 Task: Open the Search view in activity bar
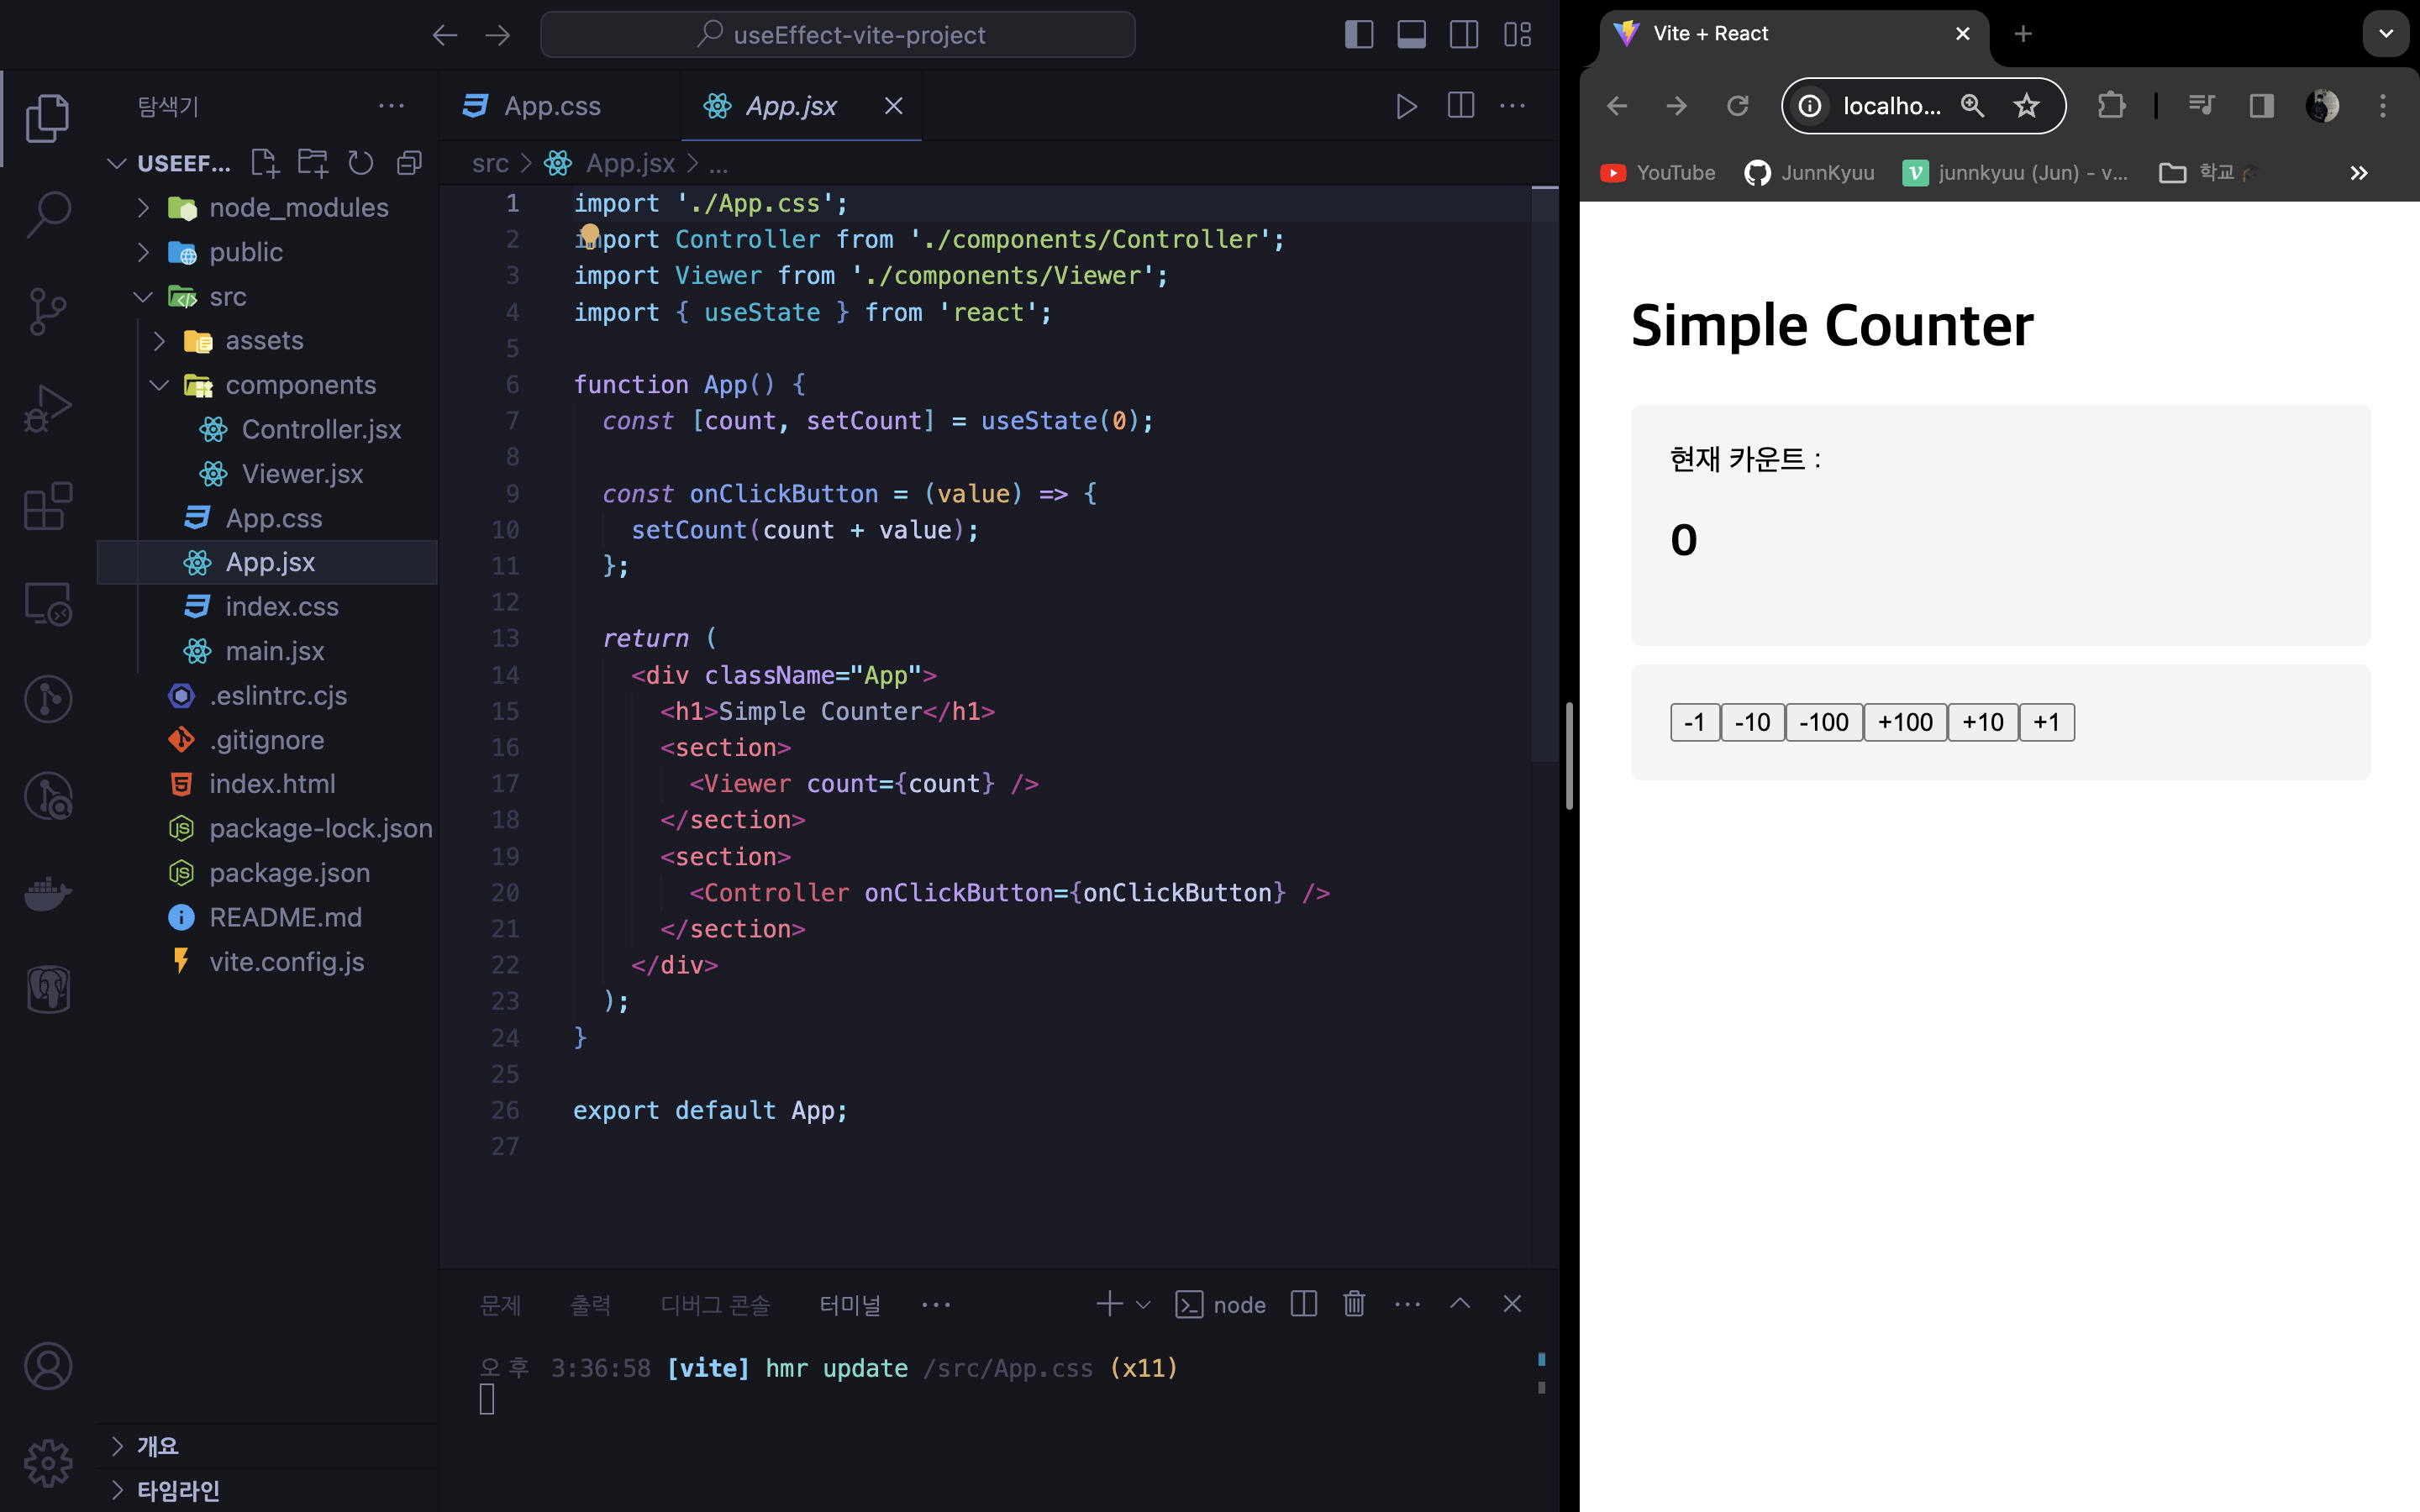(x=47, y=213)
